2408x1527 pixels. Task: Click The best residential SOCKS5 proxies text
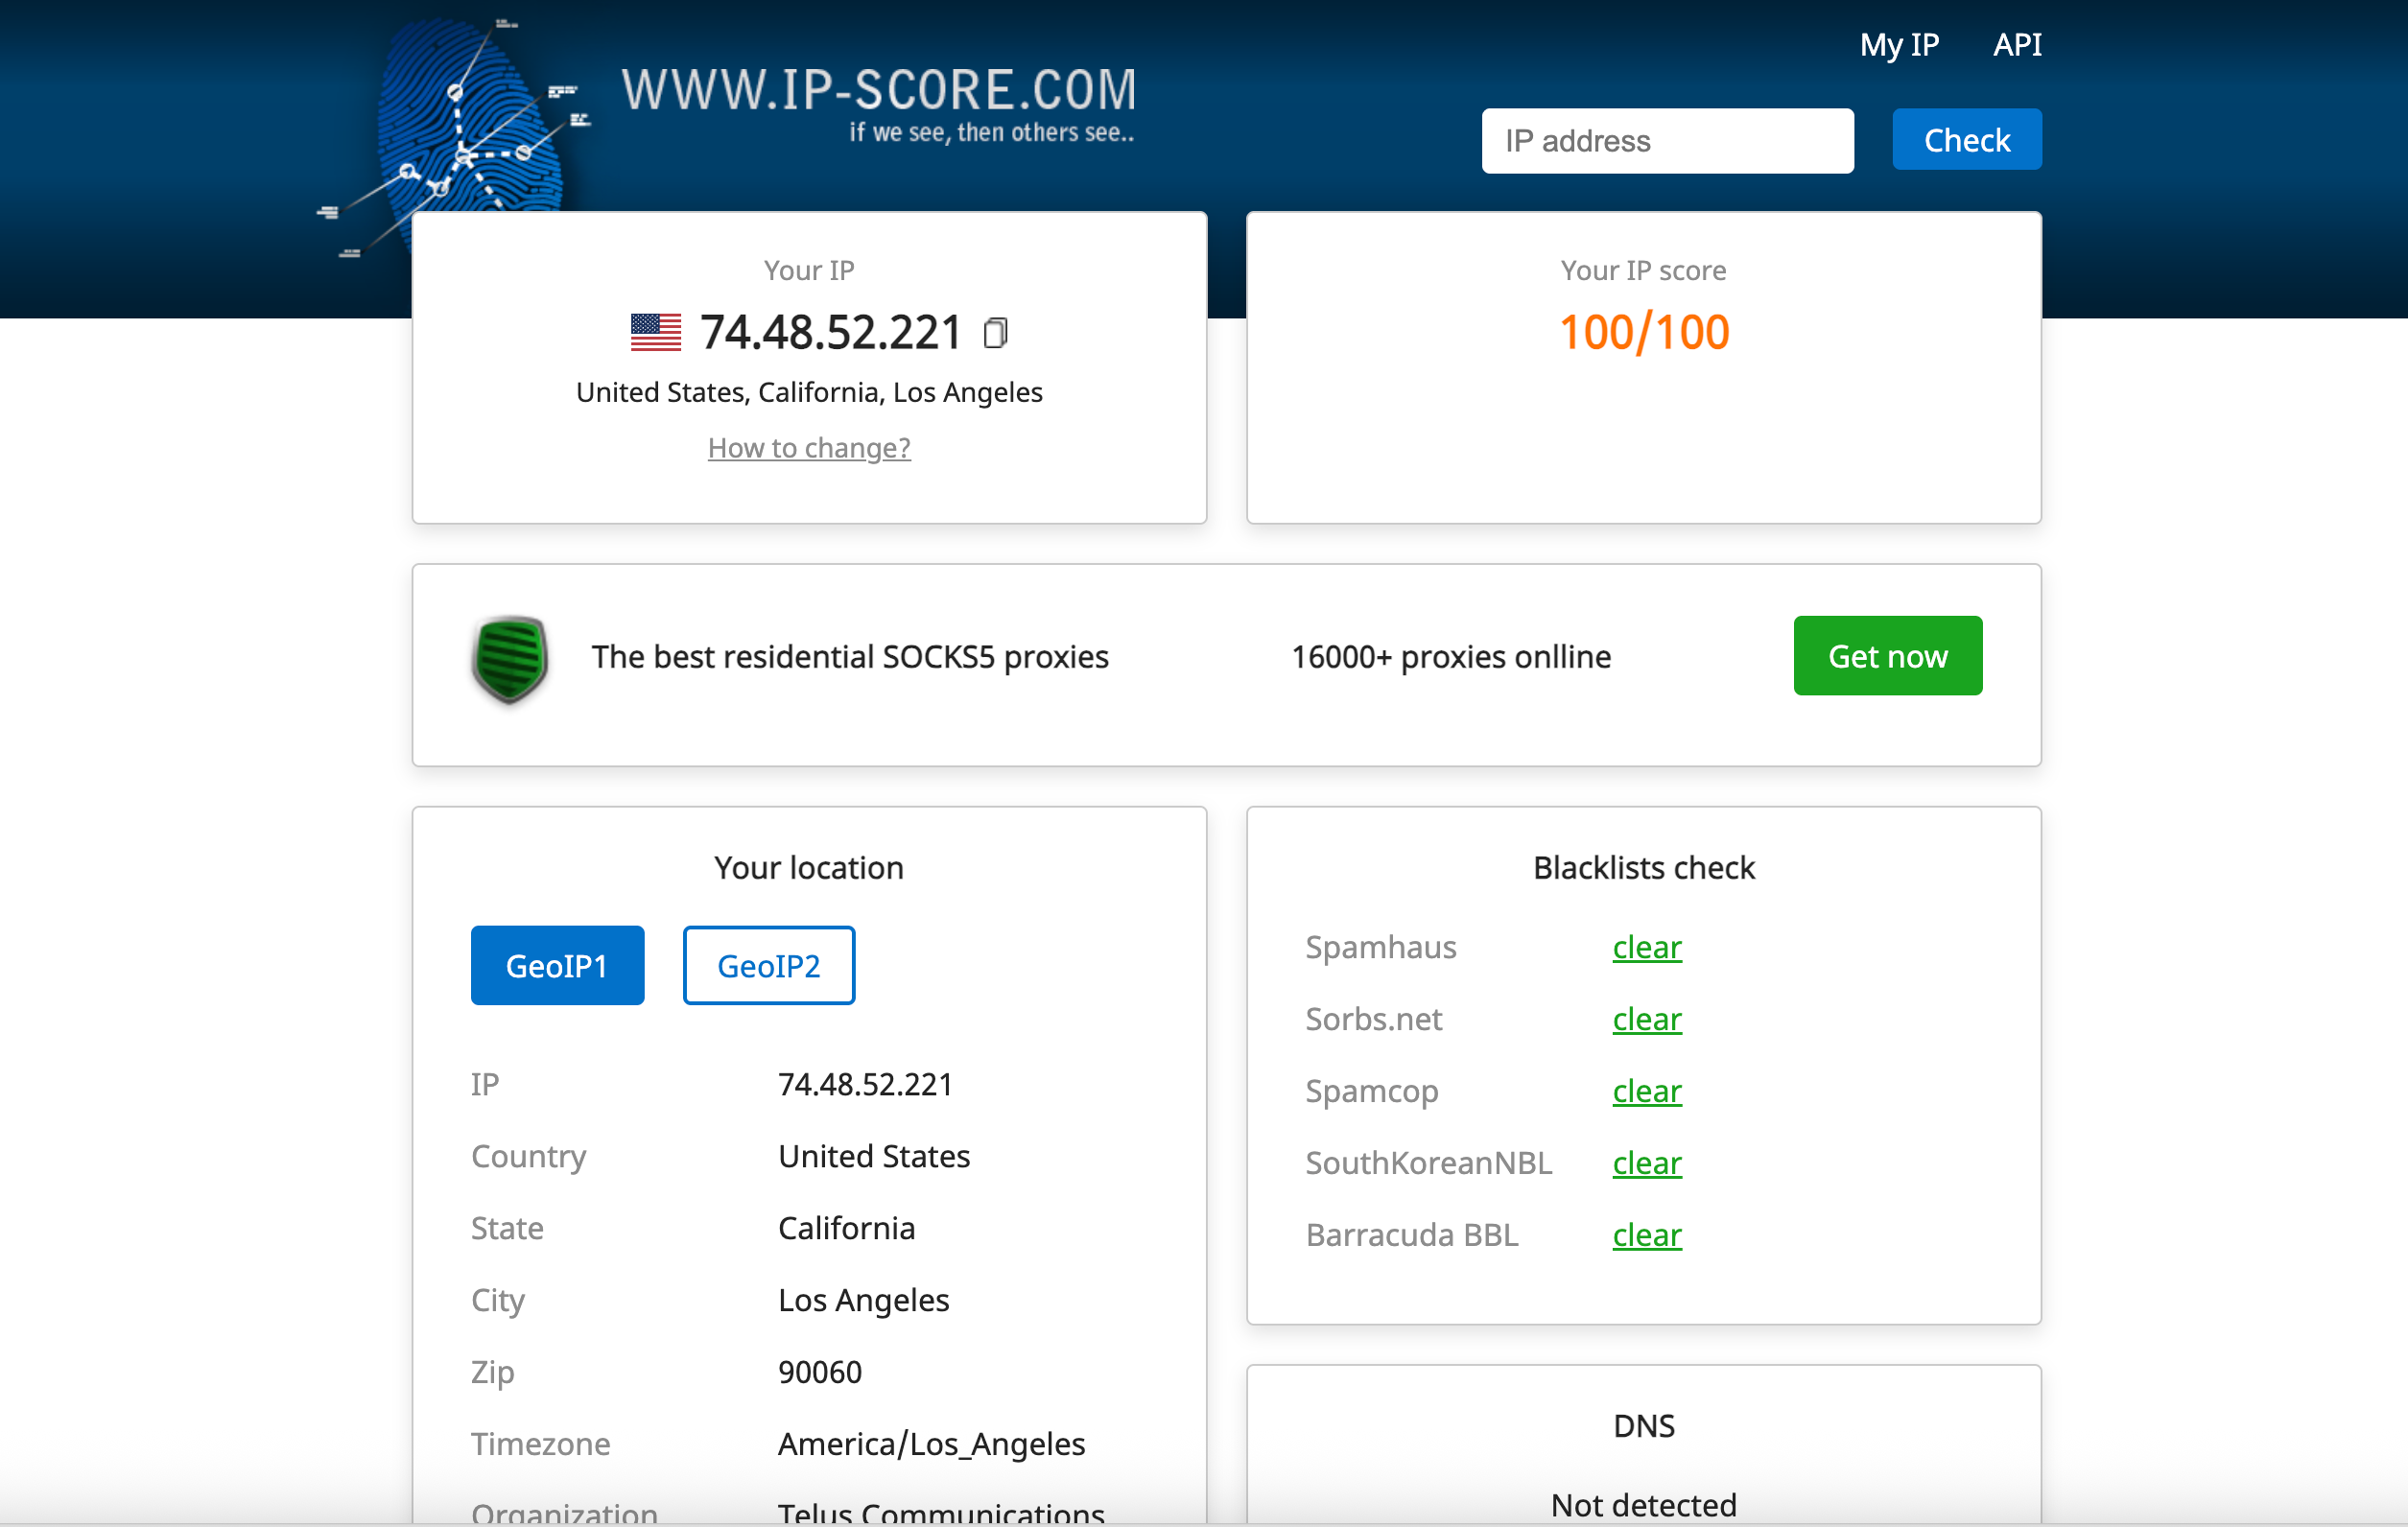coord(850,657)
